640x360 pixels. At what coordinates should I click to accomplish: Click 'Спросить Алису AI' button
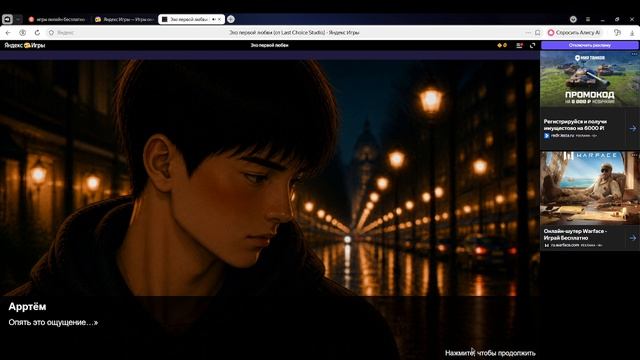point(574,33)
